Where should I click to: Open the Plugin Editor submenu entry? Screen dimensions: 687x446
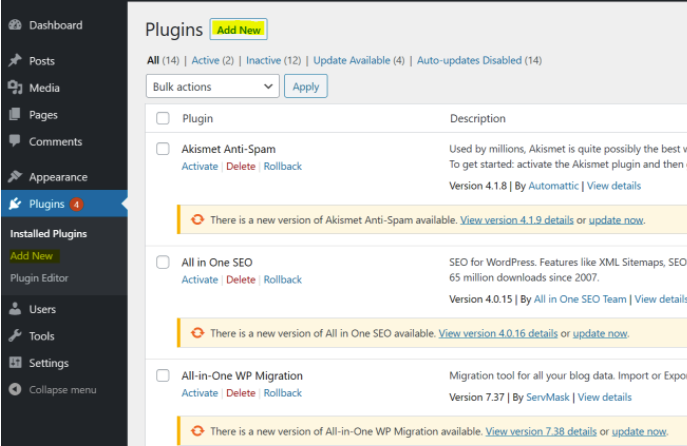39,278
